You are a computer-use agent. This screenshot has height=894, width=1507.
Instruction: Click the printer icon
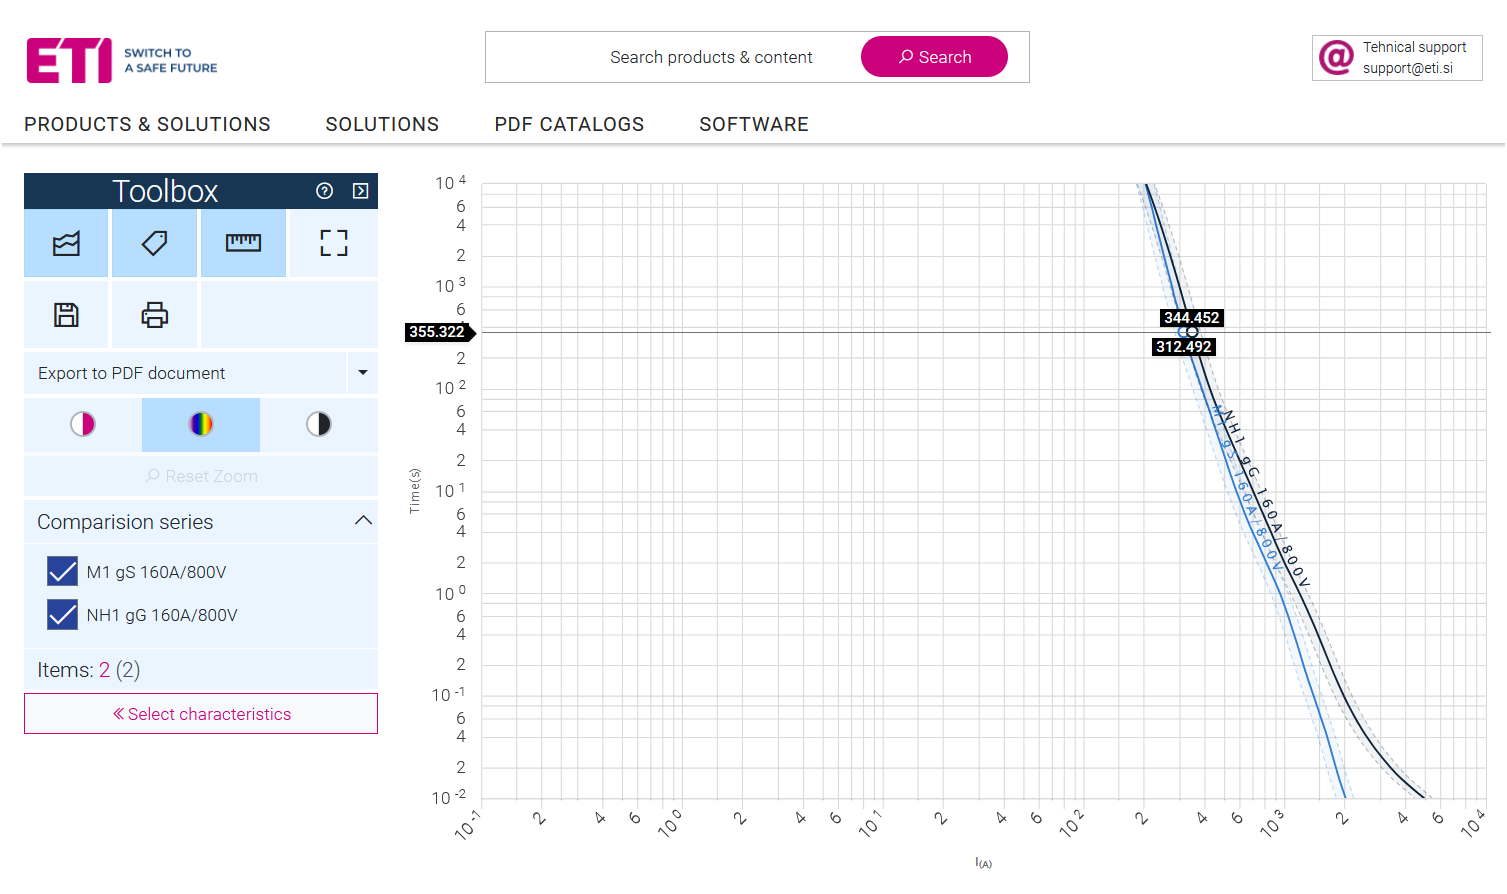point(154,315)
